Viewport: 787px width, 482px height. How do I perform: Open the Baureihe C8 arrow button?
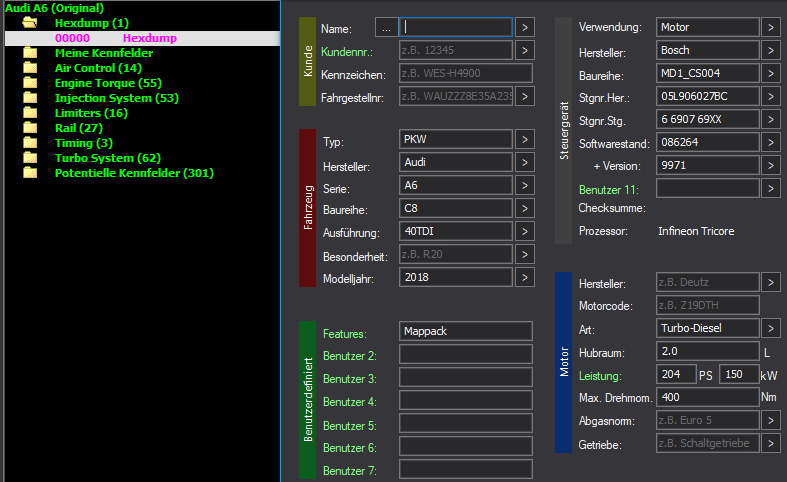[x=524, y=208]
